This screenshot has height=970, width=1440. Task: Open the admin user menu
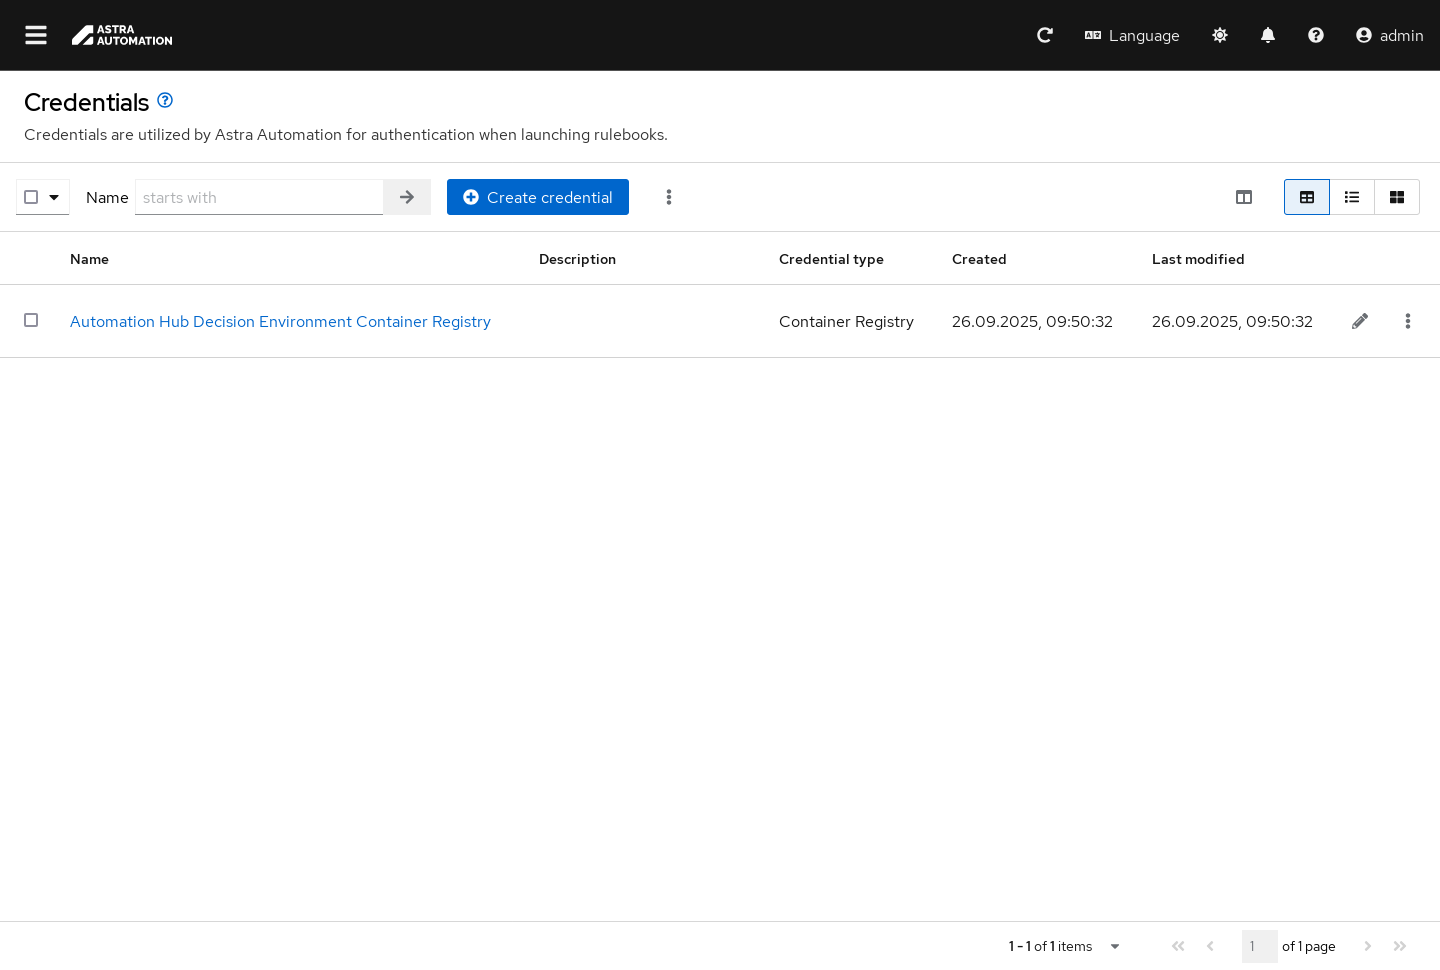point(1389,35)
